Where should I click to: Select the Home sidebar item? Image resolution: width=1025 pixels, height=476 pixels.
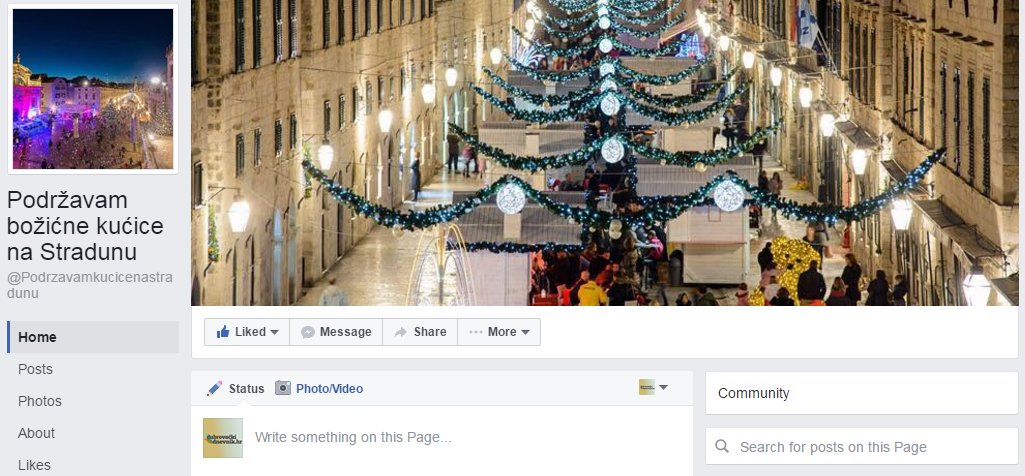point(93,337)
